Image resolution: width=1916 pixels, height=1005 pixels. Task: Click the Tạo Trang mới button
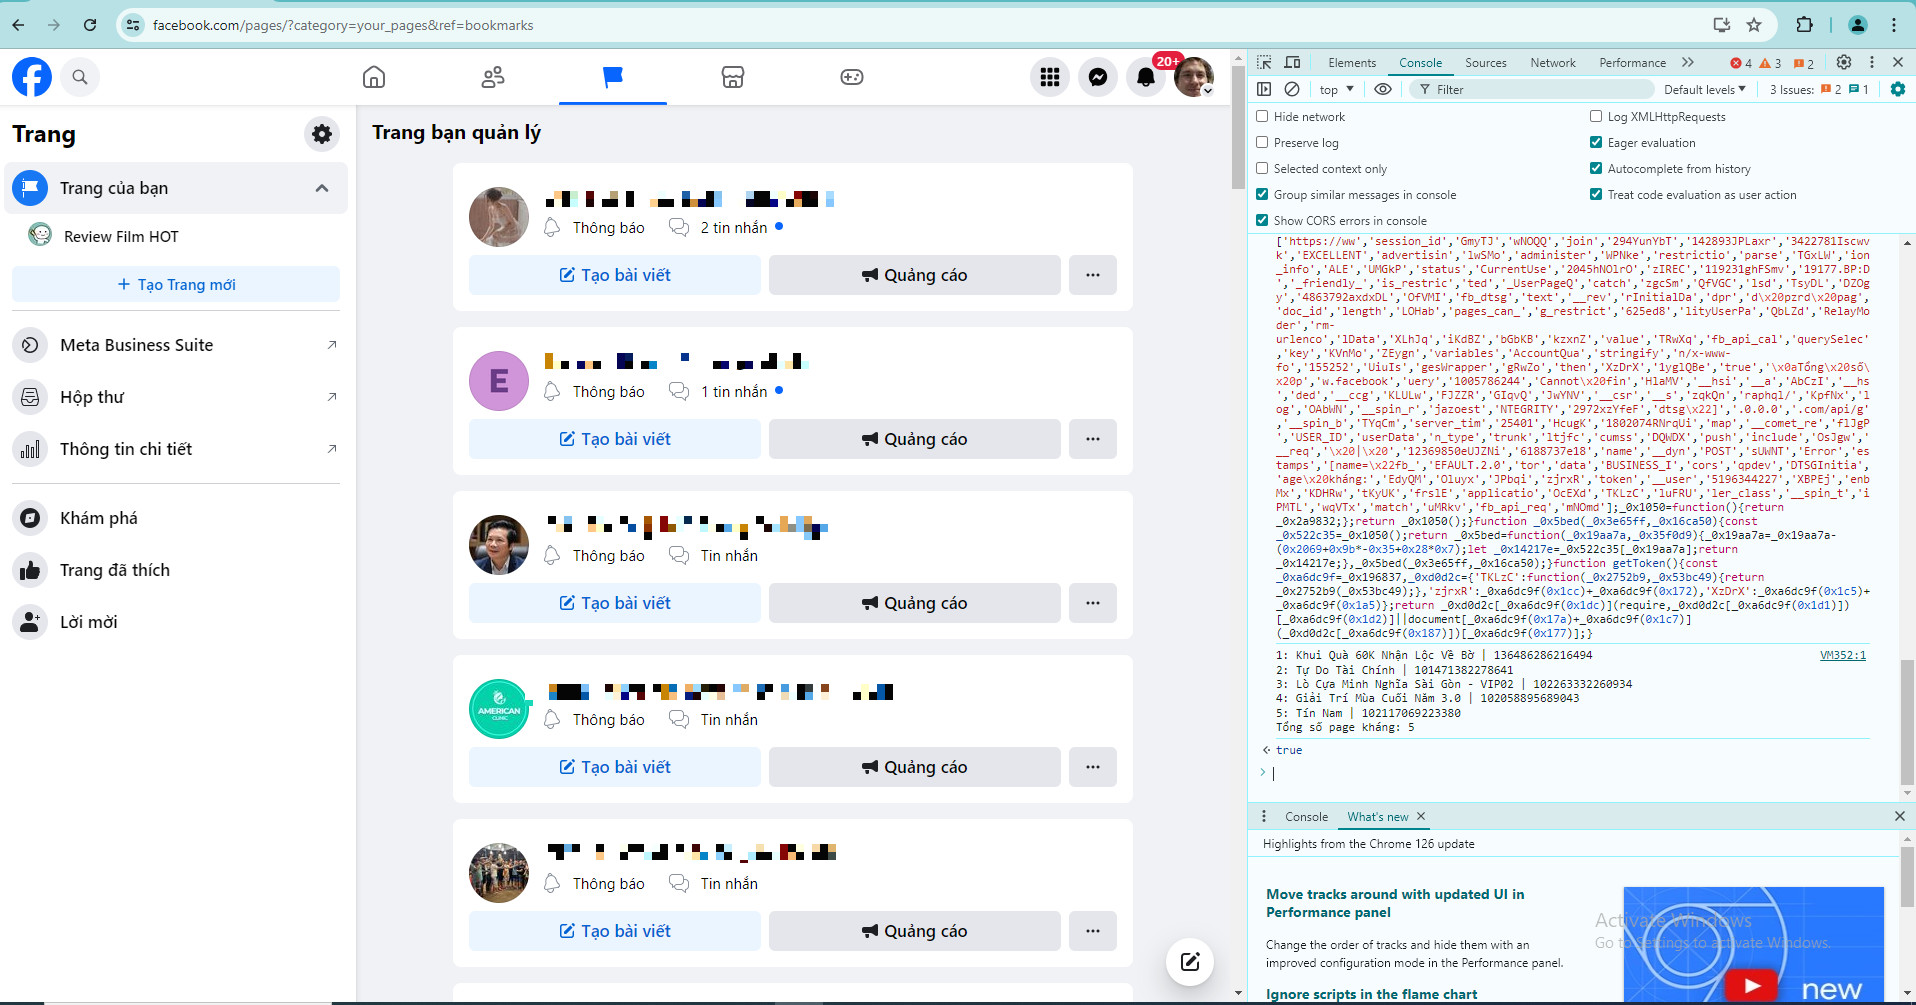pyautogui.click(x=176, y=285)
